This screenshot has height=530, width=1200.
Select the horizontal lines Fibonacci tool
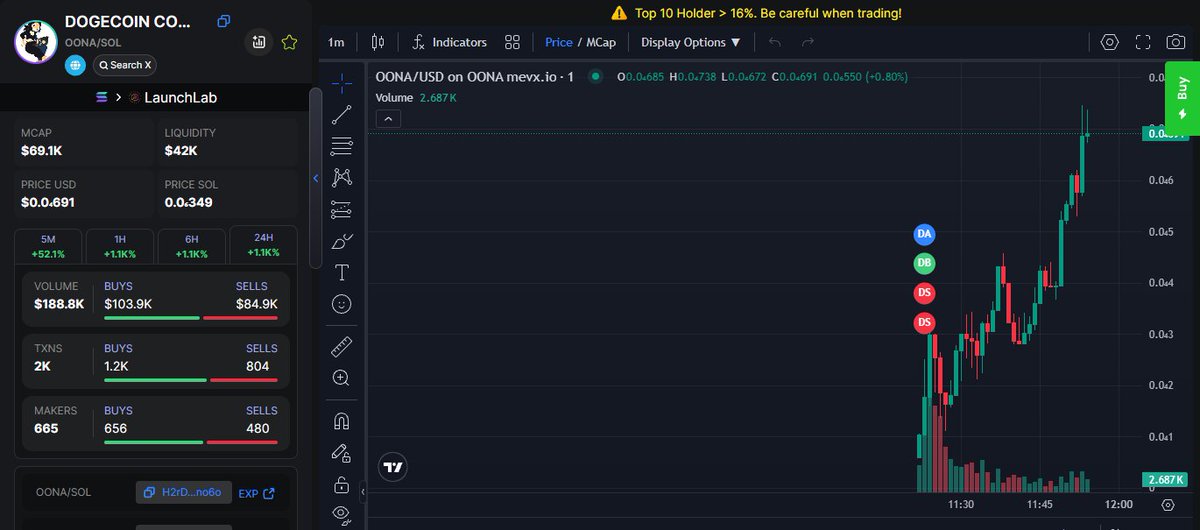pyautogui.click(x=342, y=146)
